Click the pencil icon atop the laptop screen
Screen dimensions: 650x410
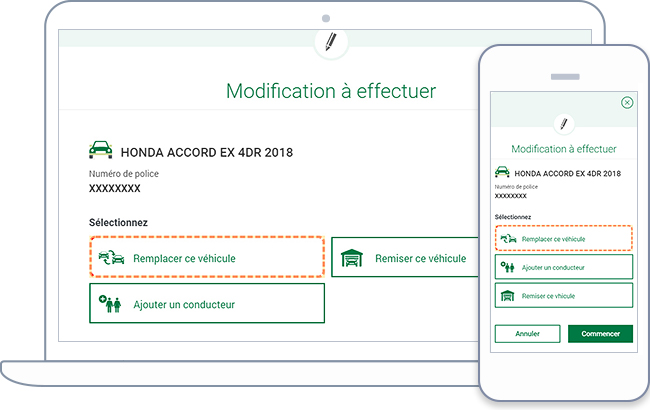click(x=331, y=42)
